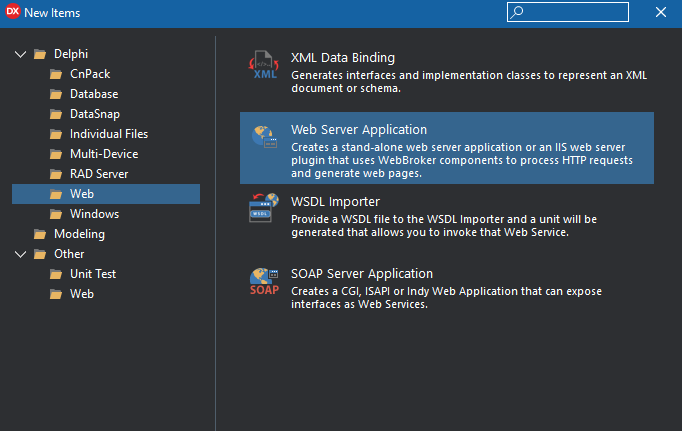
Task: Select the SOAP Server Application title
Action: click(x=362, y=274)
